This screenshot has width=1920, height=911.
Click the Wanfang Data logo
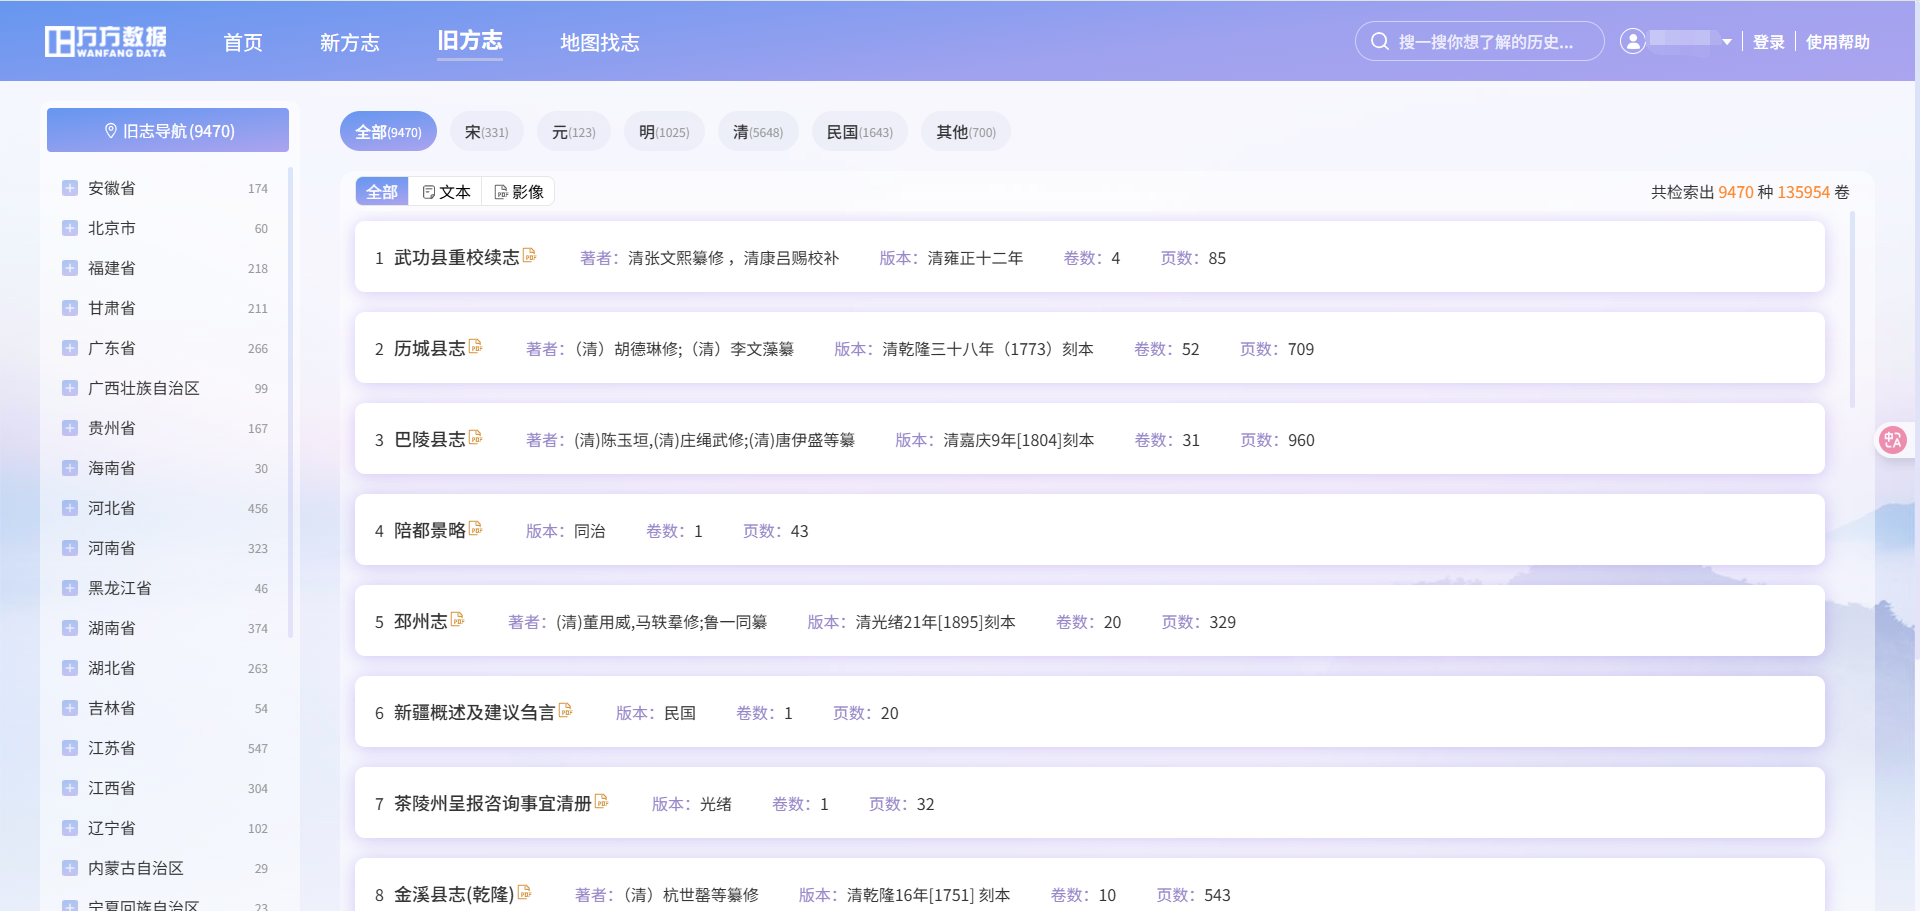point(106,41)
